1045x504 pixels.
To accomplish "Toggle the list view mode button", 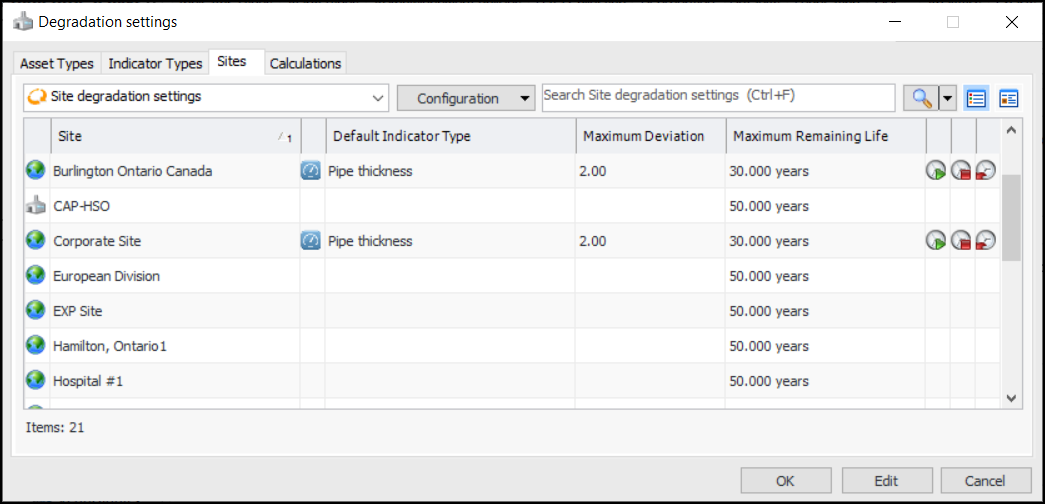I will pyautogui.click(x=977, y=98).
